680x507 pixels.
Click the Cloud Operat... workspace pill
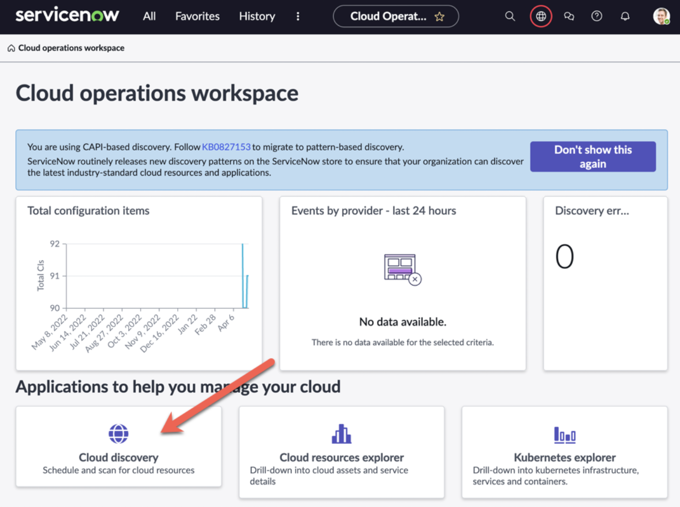tap(396, 16)
